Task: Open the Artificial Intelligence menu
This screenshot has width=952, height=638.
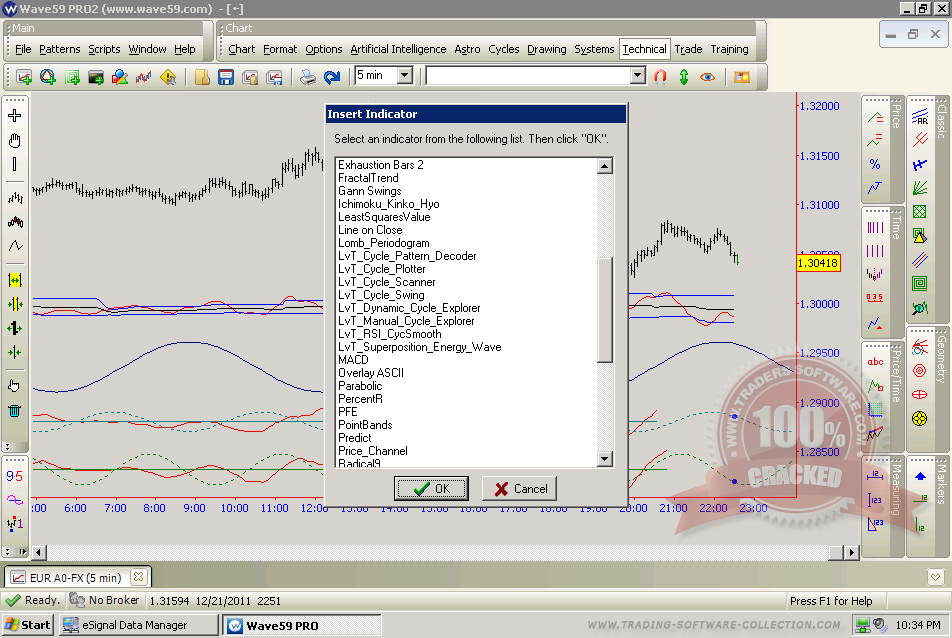Action: click(x=398, y=49)
